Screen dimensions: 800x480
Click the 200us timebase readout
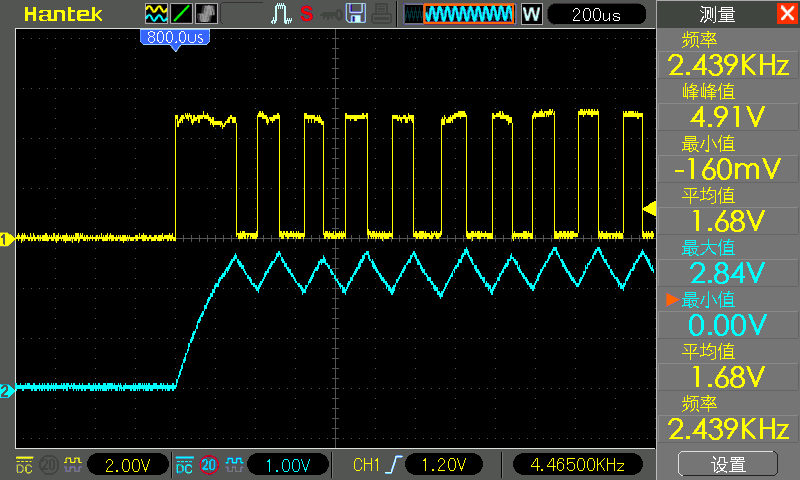(596, 14)
